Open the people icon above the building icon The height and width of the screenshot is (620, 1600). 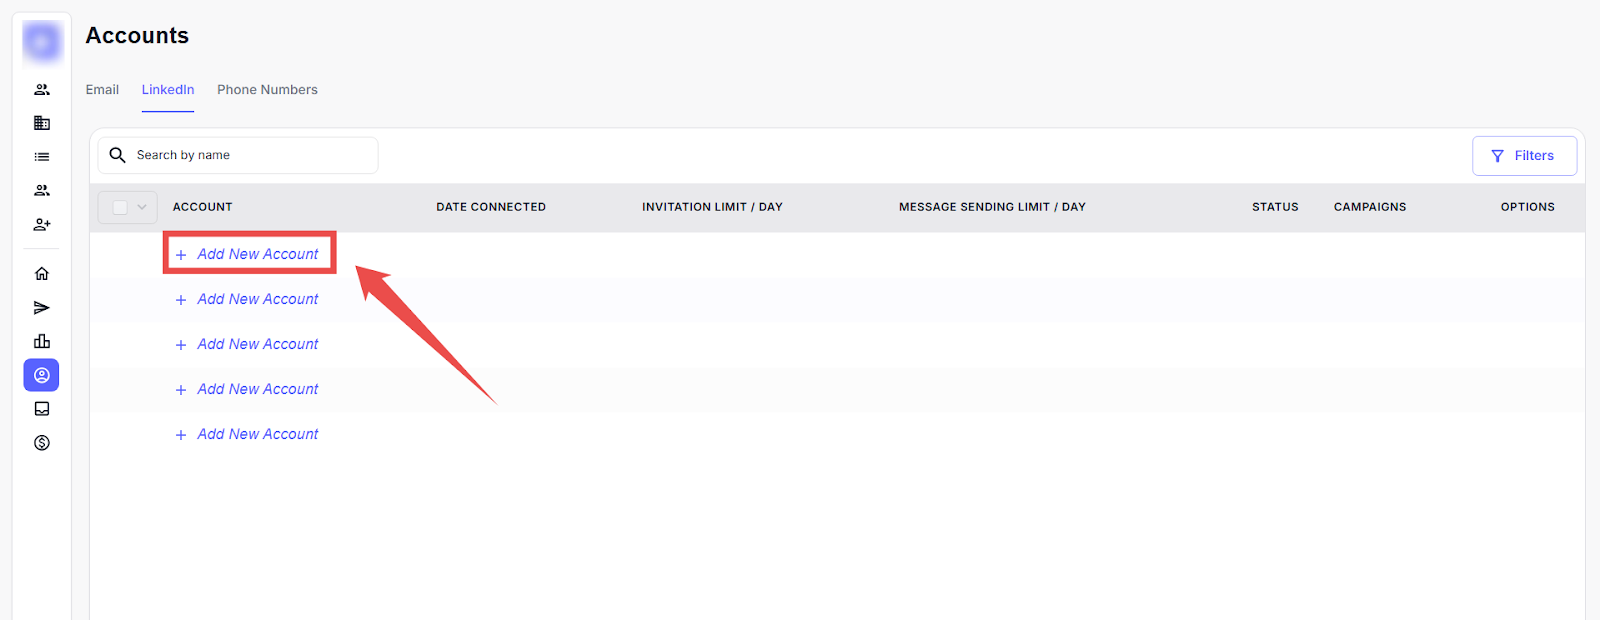pyautogui.click(x=42, y=90)
